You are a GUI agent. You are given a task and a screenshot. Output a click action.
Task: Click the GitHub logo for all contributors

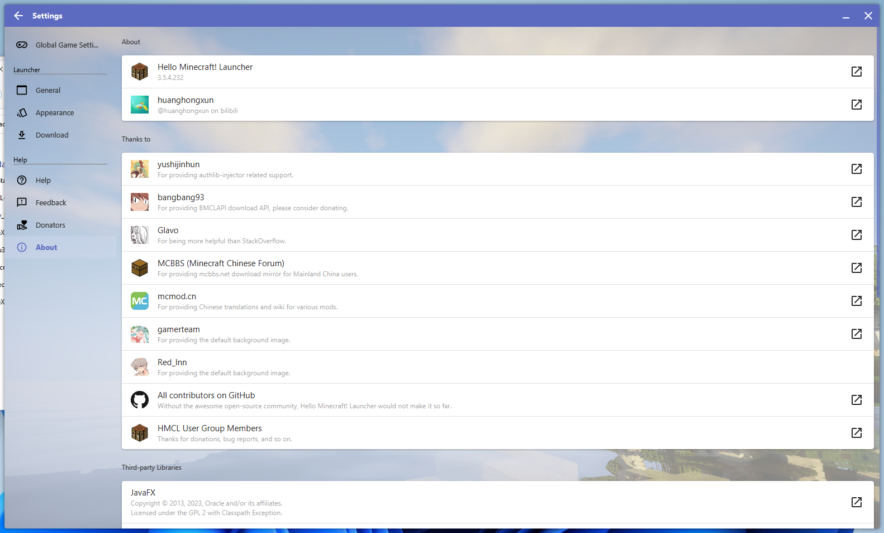(140, 400)
